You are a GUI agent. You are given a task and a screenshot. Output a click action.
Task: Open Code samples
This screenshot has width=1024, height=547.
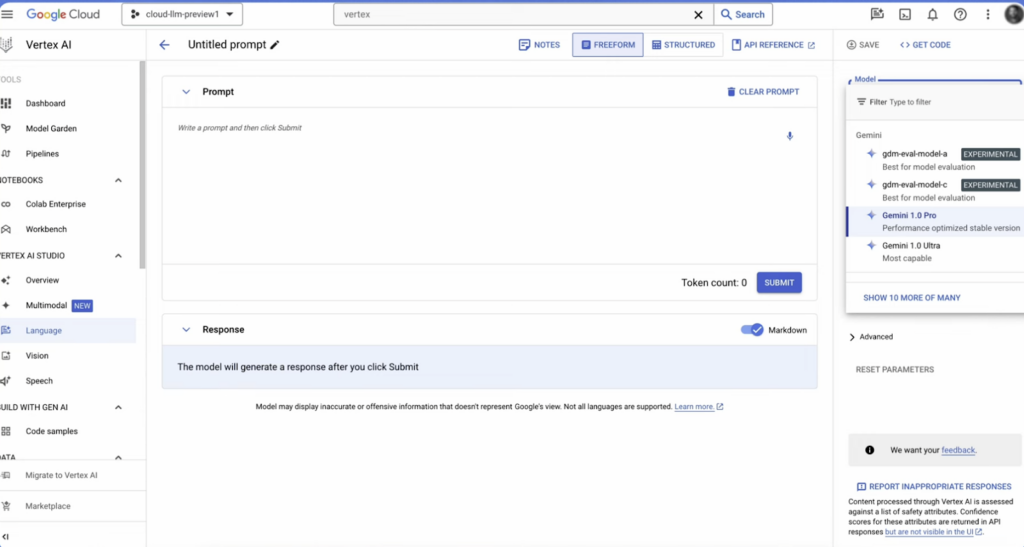tap(51, 431)
